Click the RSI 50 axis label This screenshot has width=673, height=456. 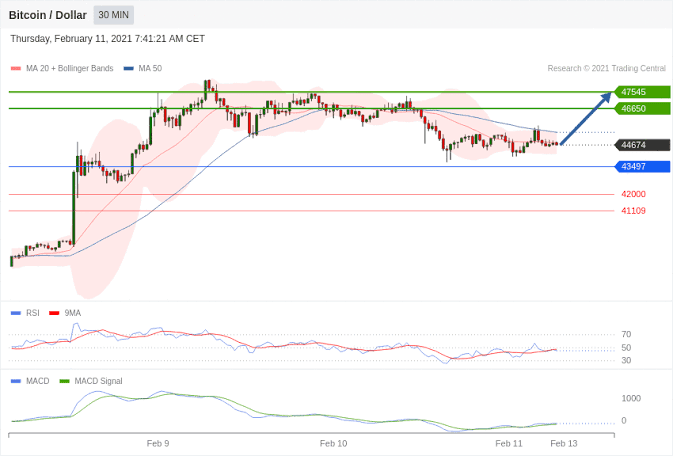(626, 347)
